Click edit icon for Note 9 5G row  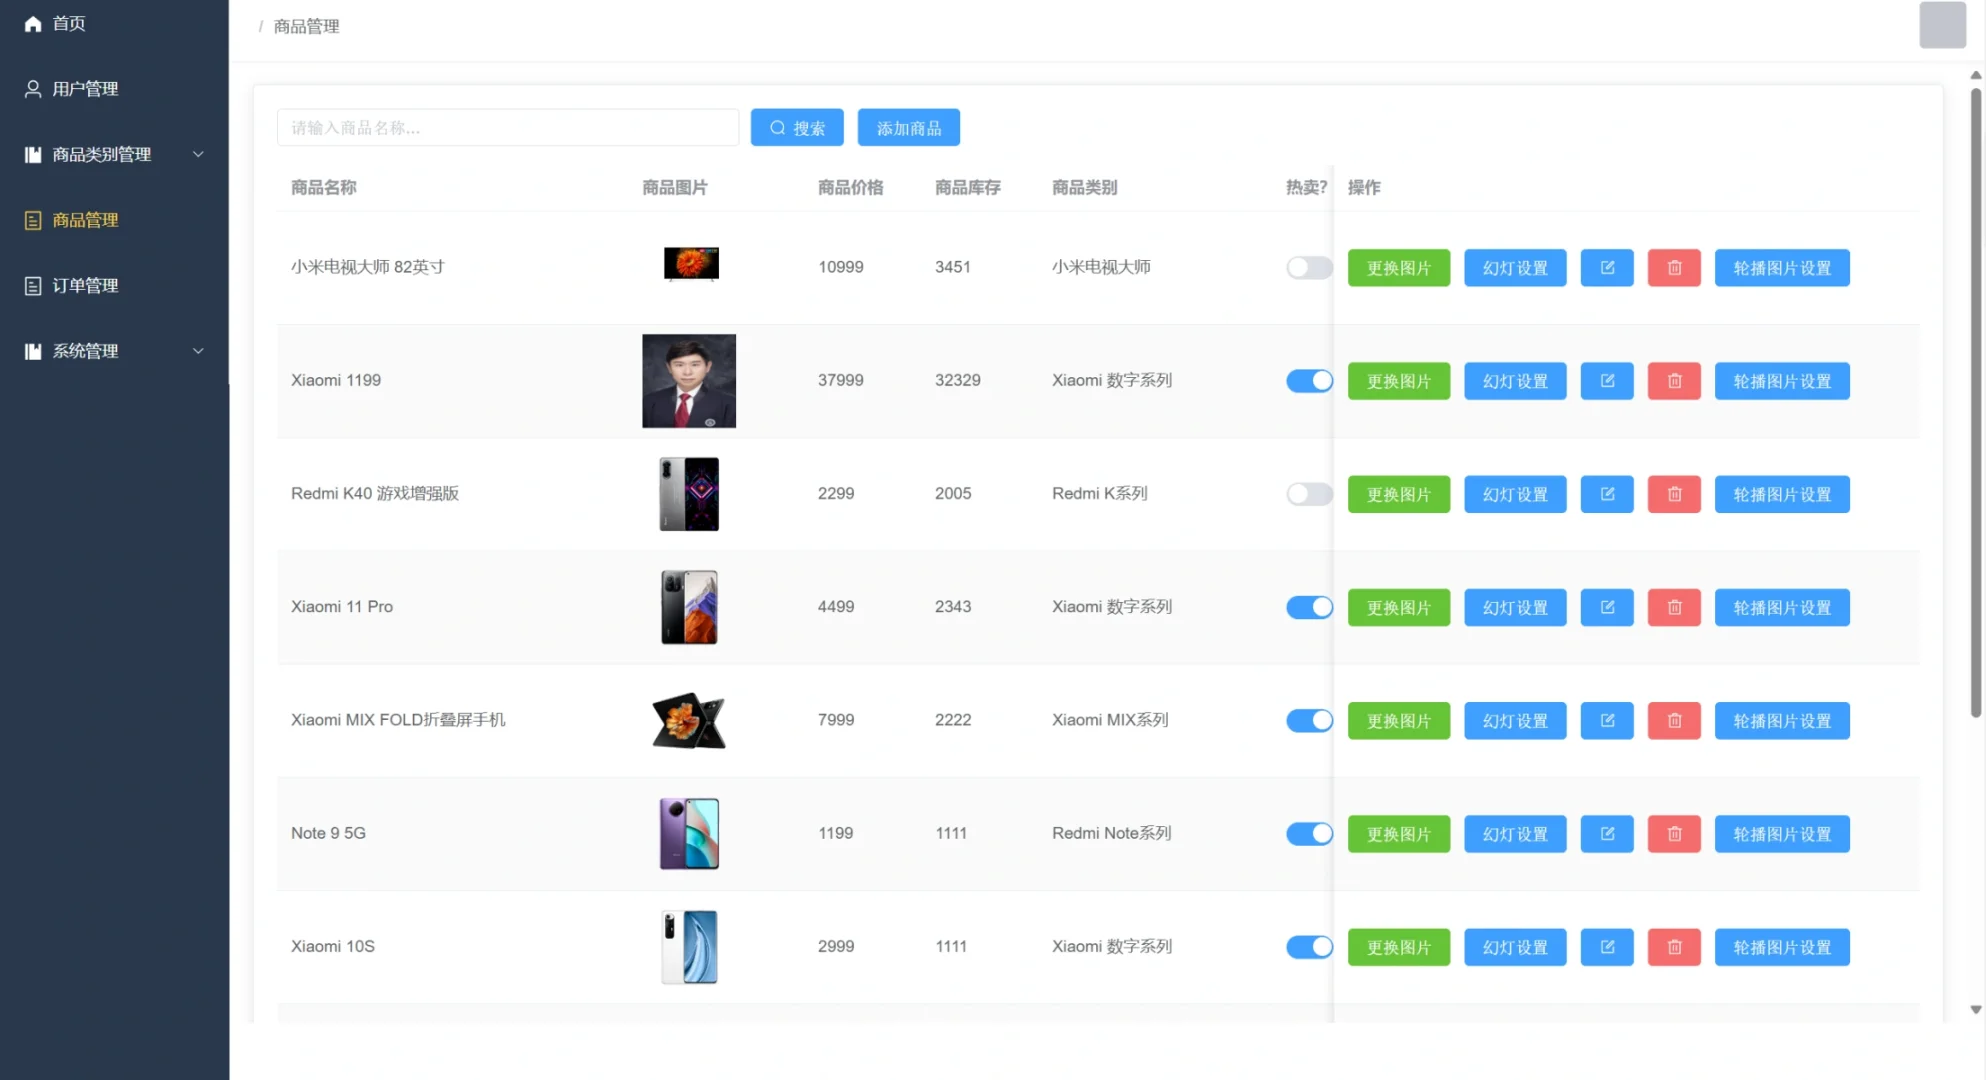1606,834
